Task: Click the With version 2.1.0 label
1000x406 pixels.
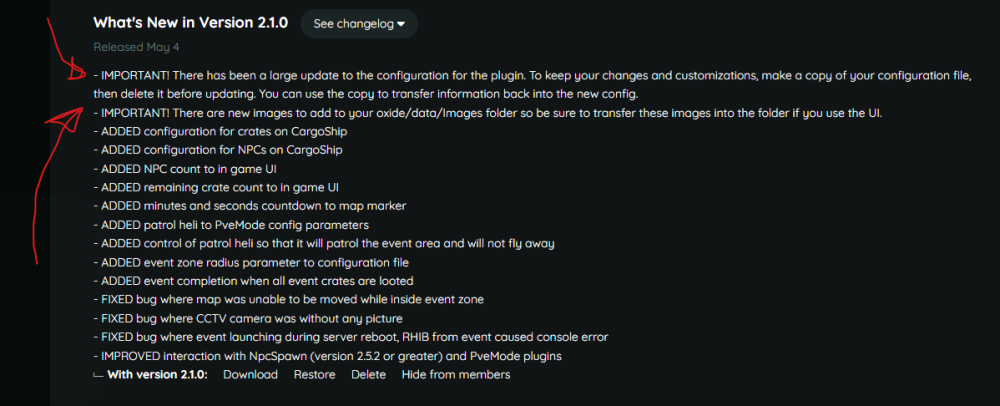Action: tap(157, 374)
